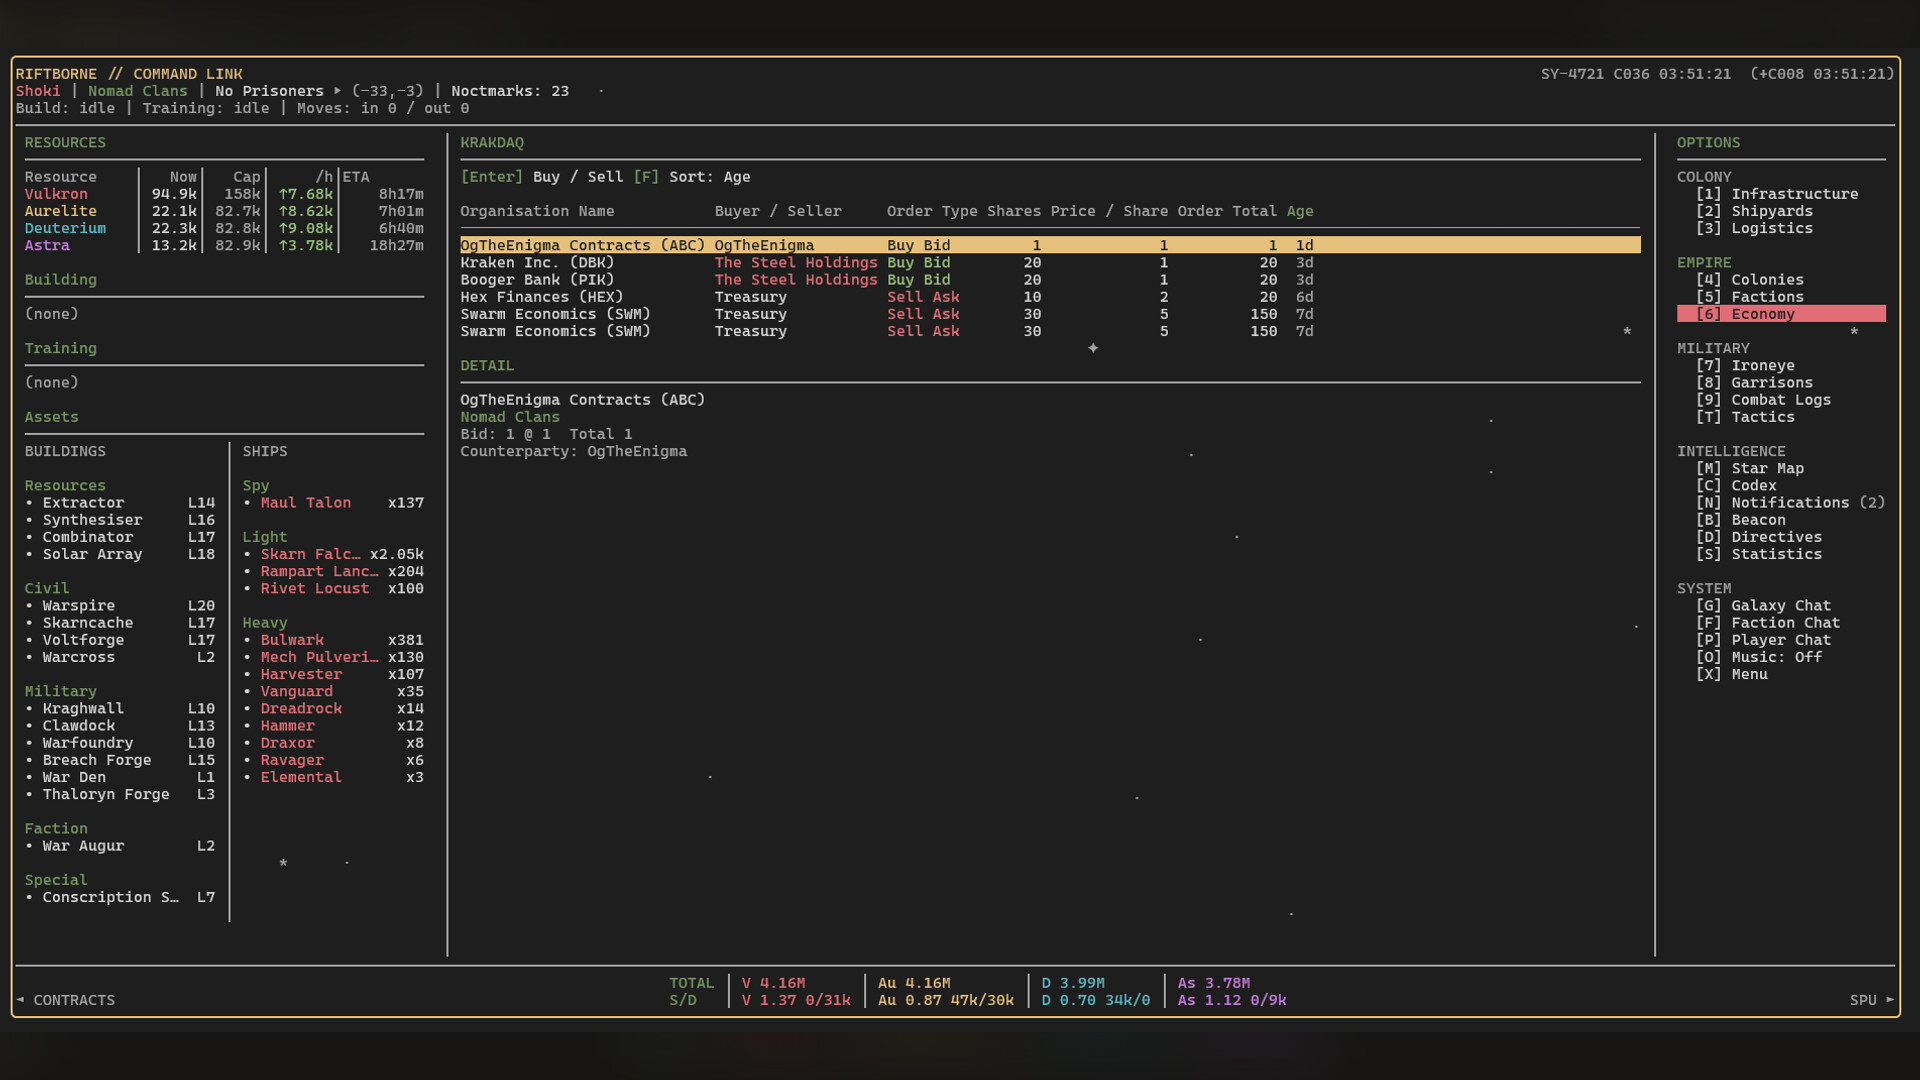Viewport: 1920px width, 1080px height.
Task: Select the Solar Array L18 building
Action: (x=120, y=554)
